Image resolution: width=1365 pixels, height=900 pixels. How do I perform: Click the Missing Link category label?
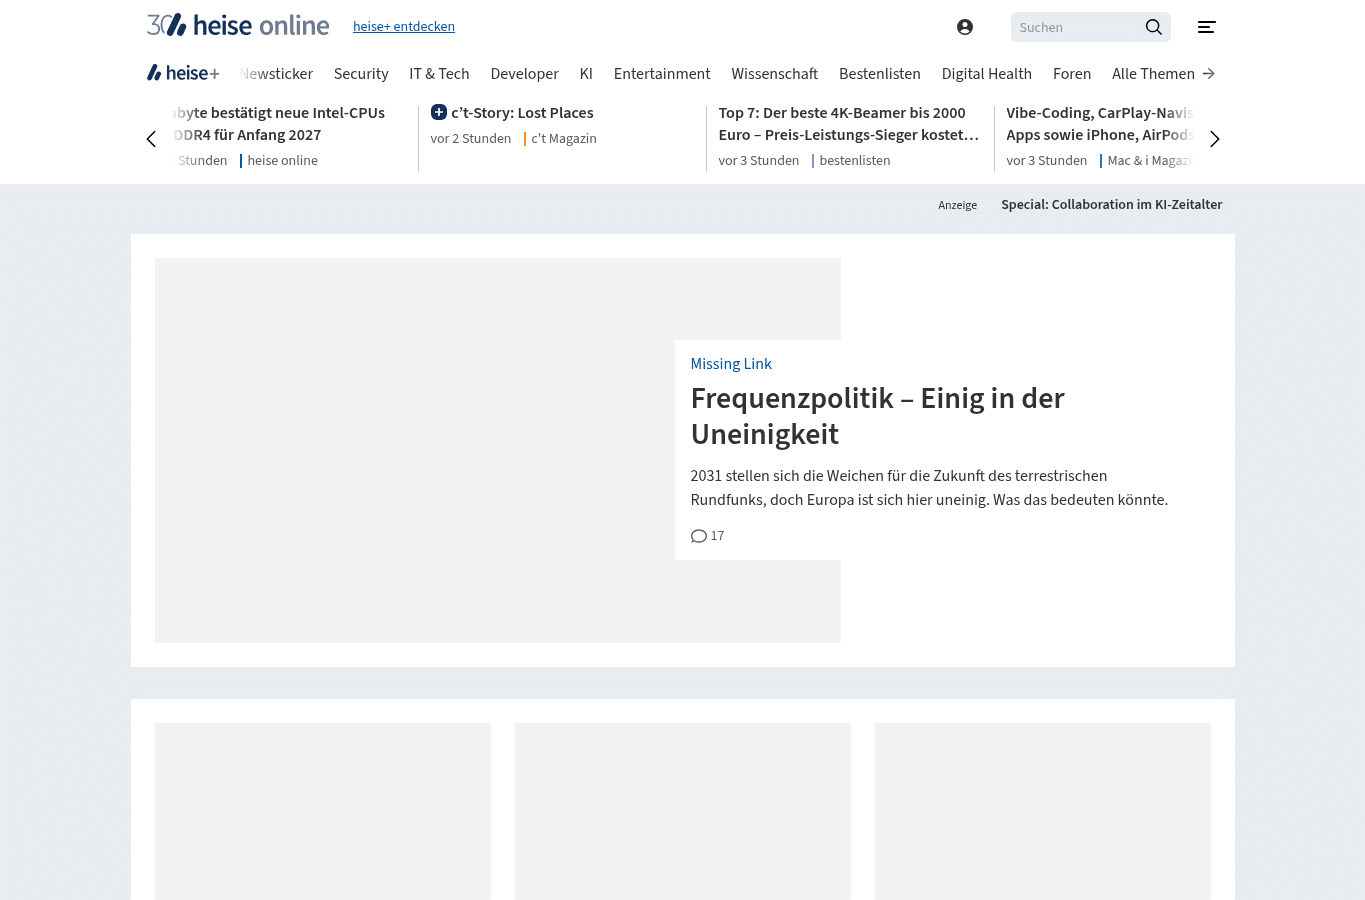pyautogui.click(x=731, y=364)
